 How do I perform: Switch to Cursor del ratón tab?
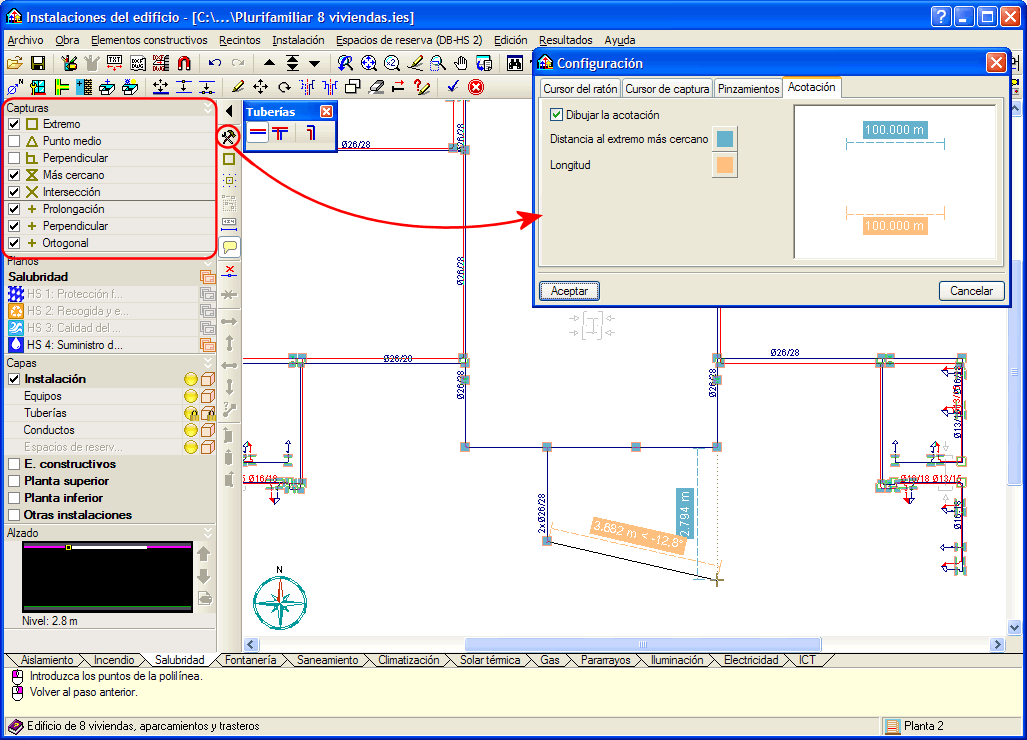580,88
